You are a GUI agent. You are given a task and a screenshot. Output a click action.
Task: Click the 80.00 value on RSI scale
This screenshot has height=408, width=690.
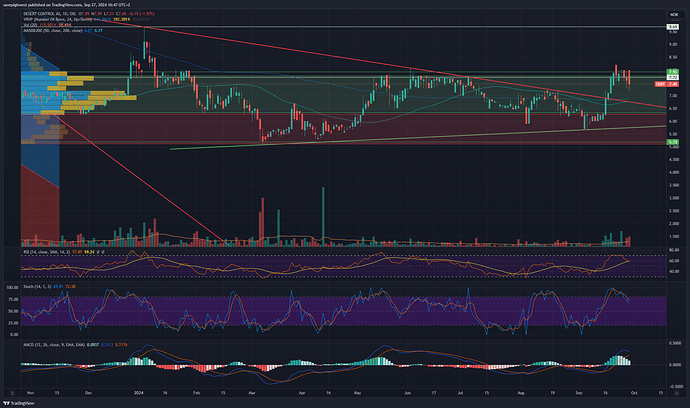tap(674, 250)
